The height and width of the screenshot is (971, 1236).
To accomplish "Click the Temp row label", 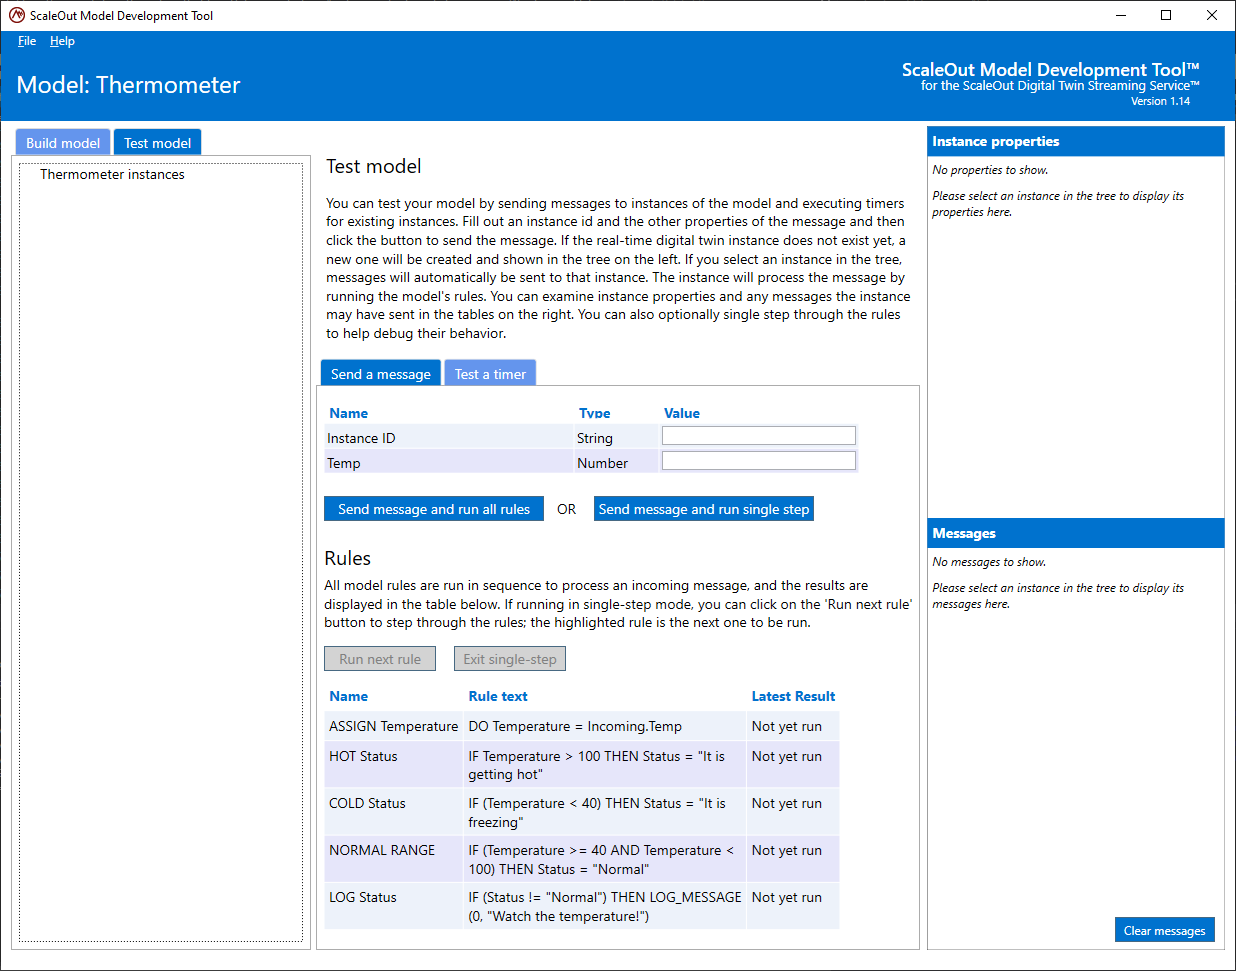I will (x=343, y=463).
